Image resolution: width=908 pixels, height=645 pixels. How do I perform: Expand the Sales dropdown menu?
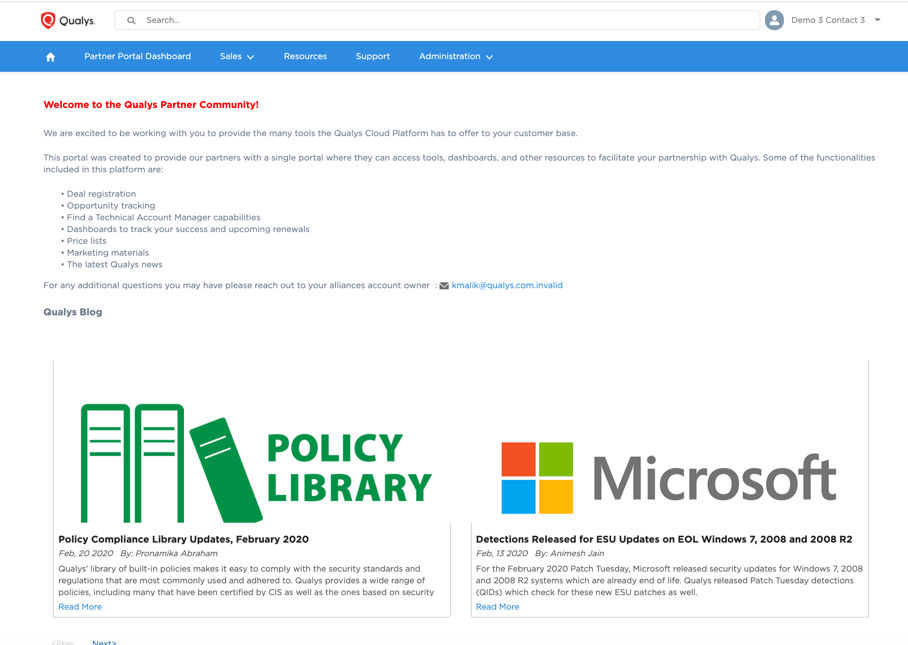click(236, 56)
